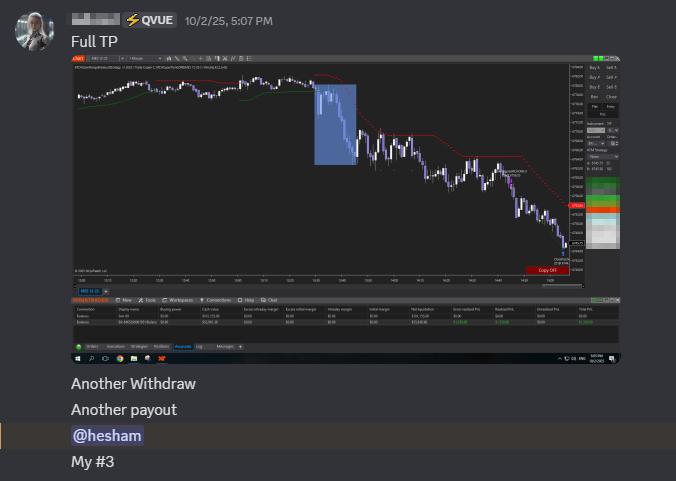Open the Windows Start menu in screenshot
Image resolution: width=676 pixels, height=481 pixels.
77,357
